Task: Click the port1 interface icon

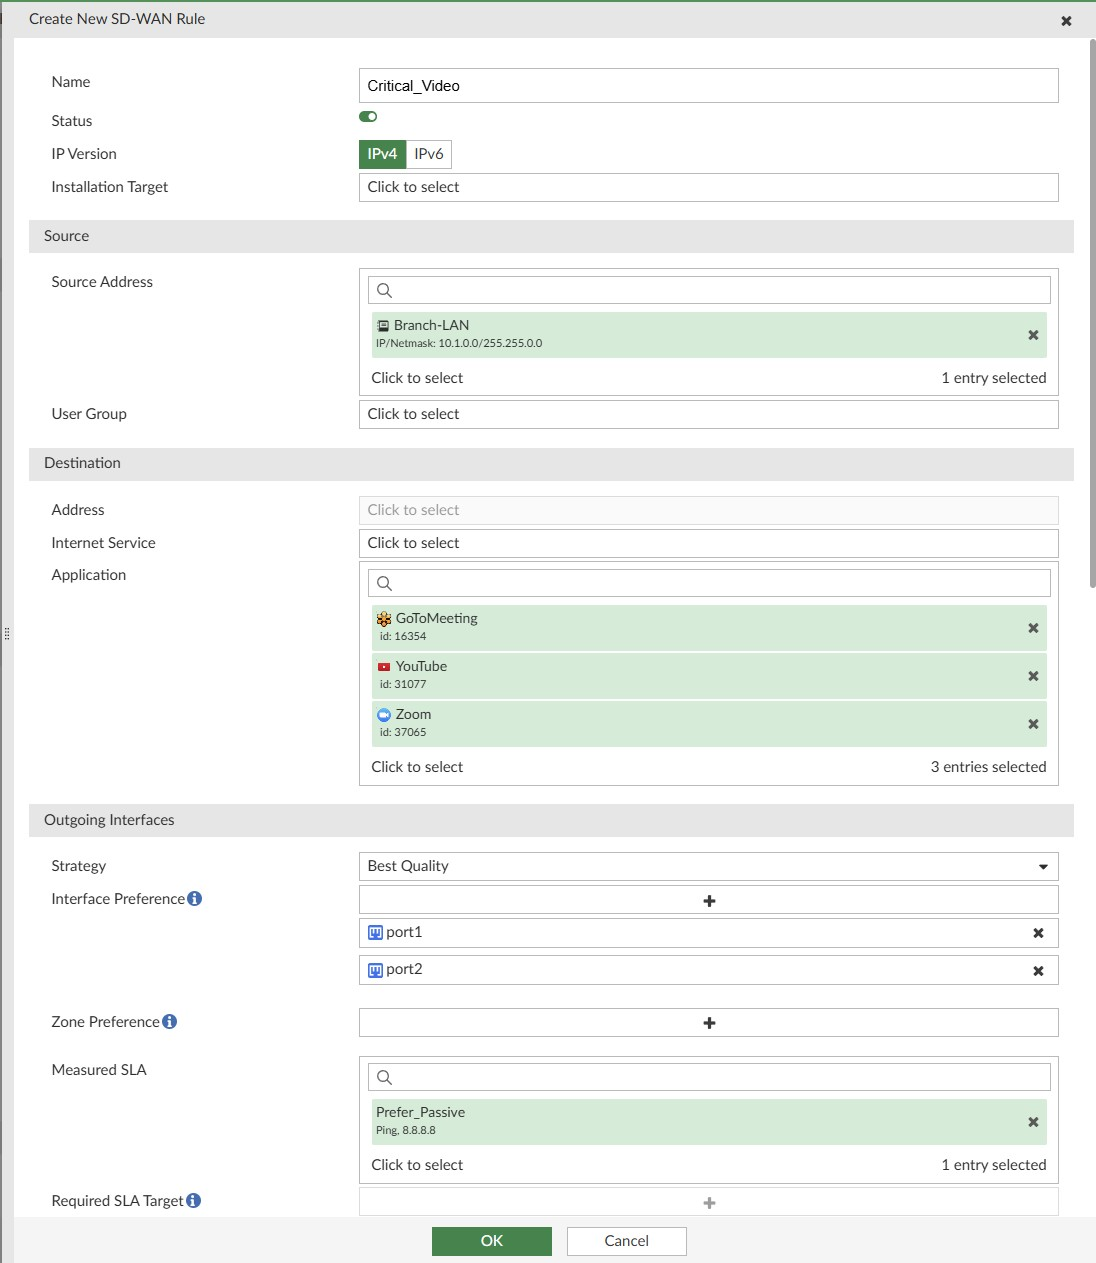Action: pos(376,933)
